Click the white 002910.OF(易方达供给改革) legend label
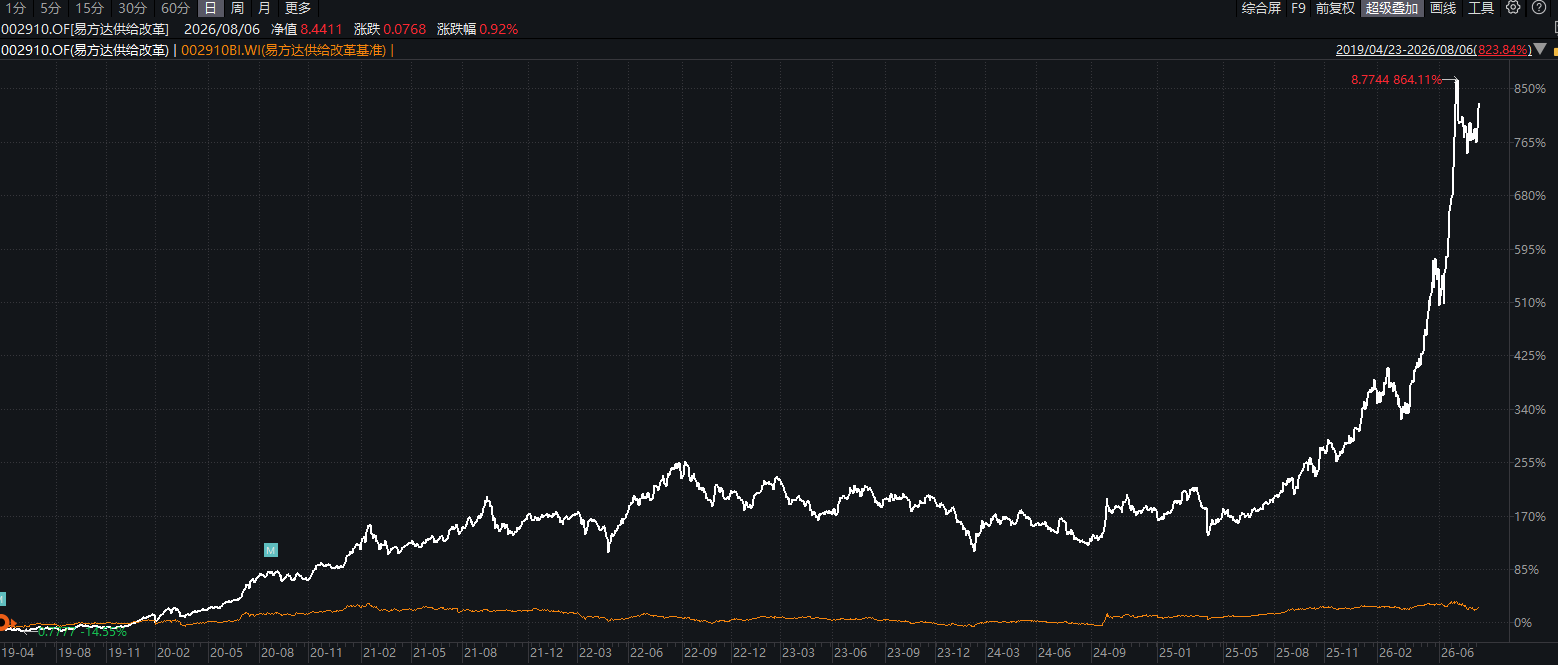 coord(86,49)
